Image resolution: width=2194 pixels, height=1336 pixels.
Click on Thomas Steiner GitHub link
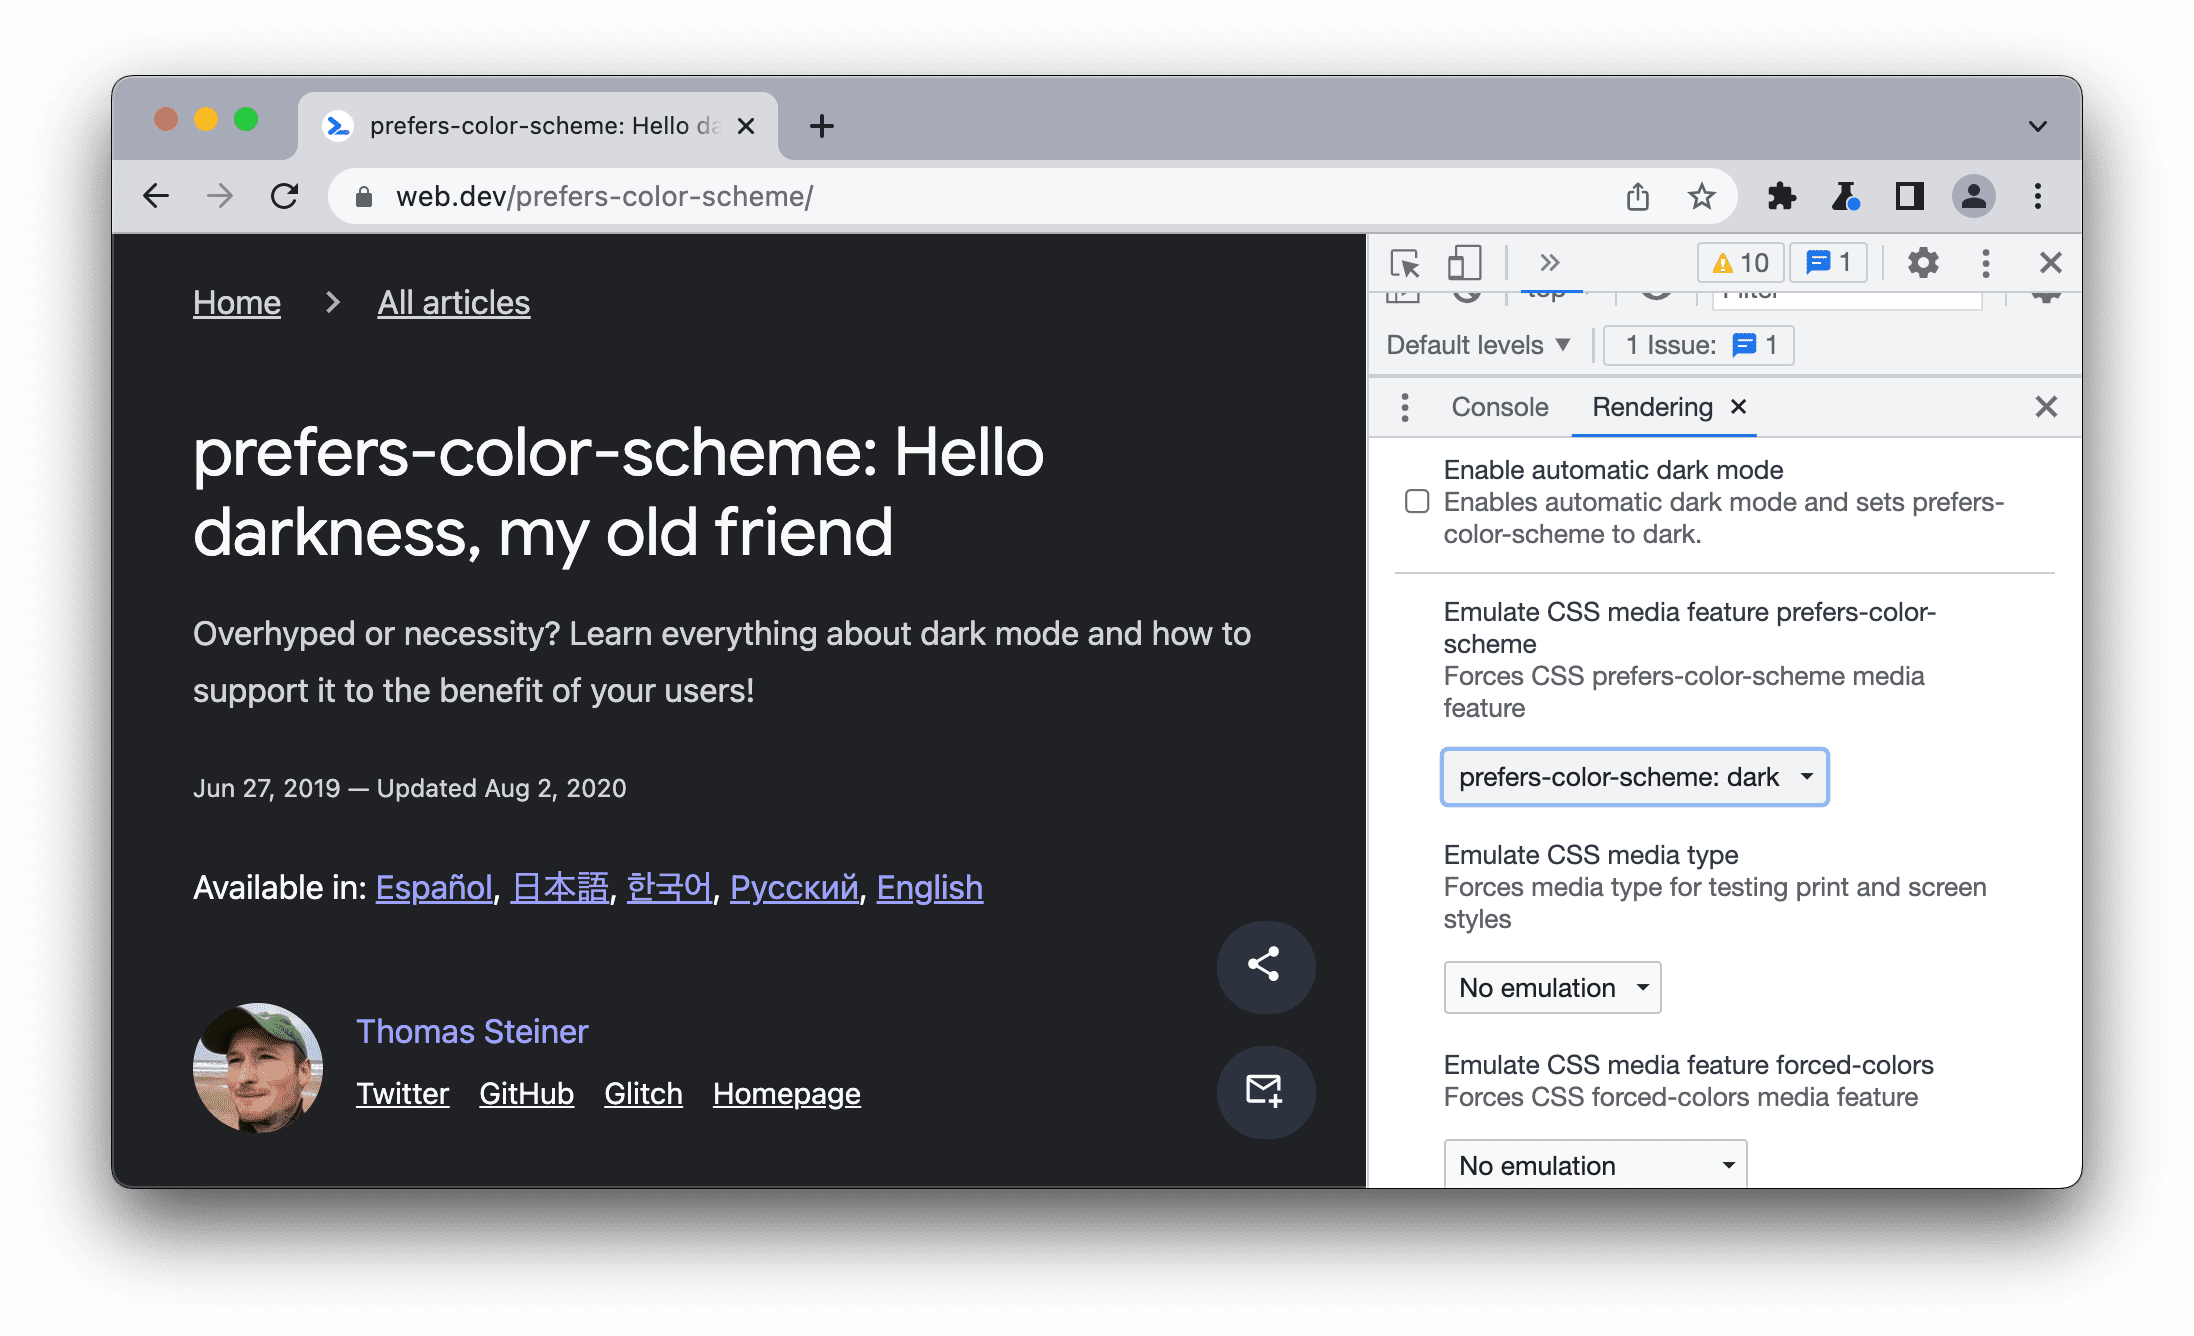(525, 1092)
